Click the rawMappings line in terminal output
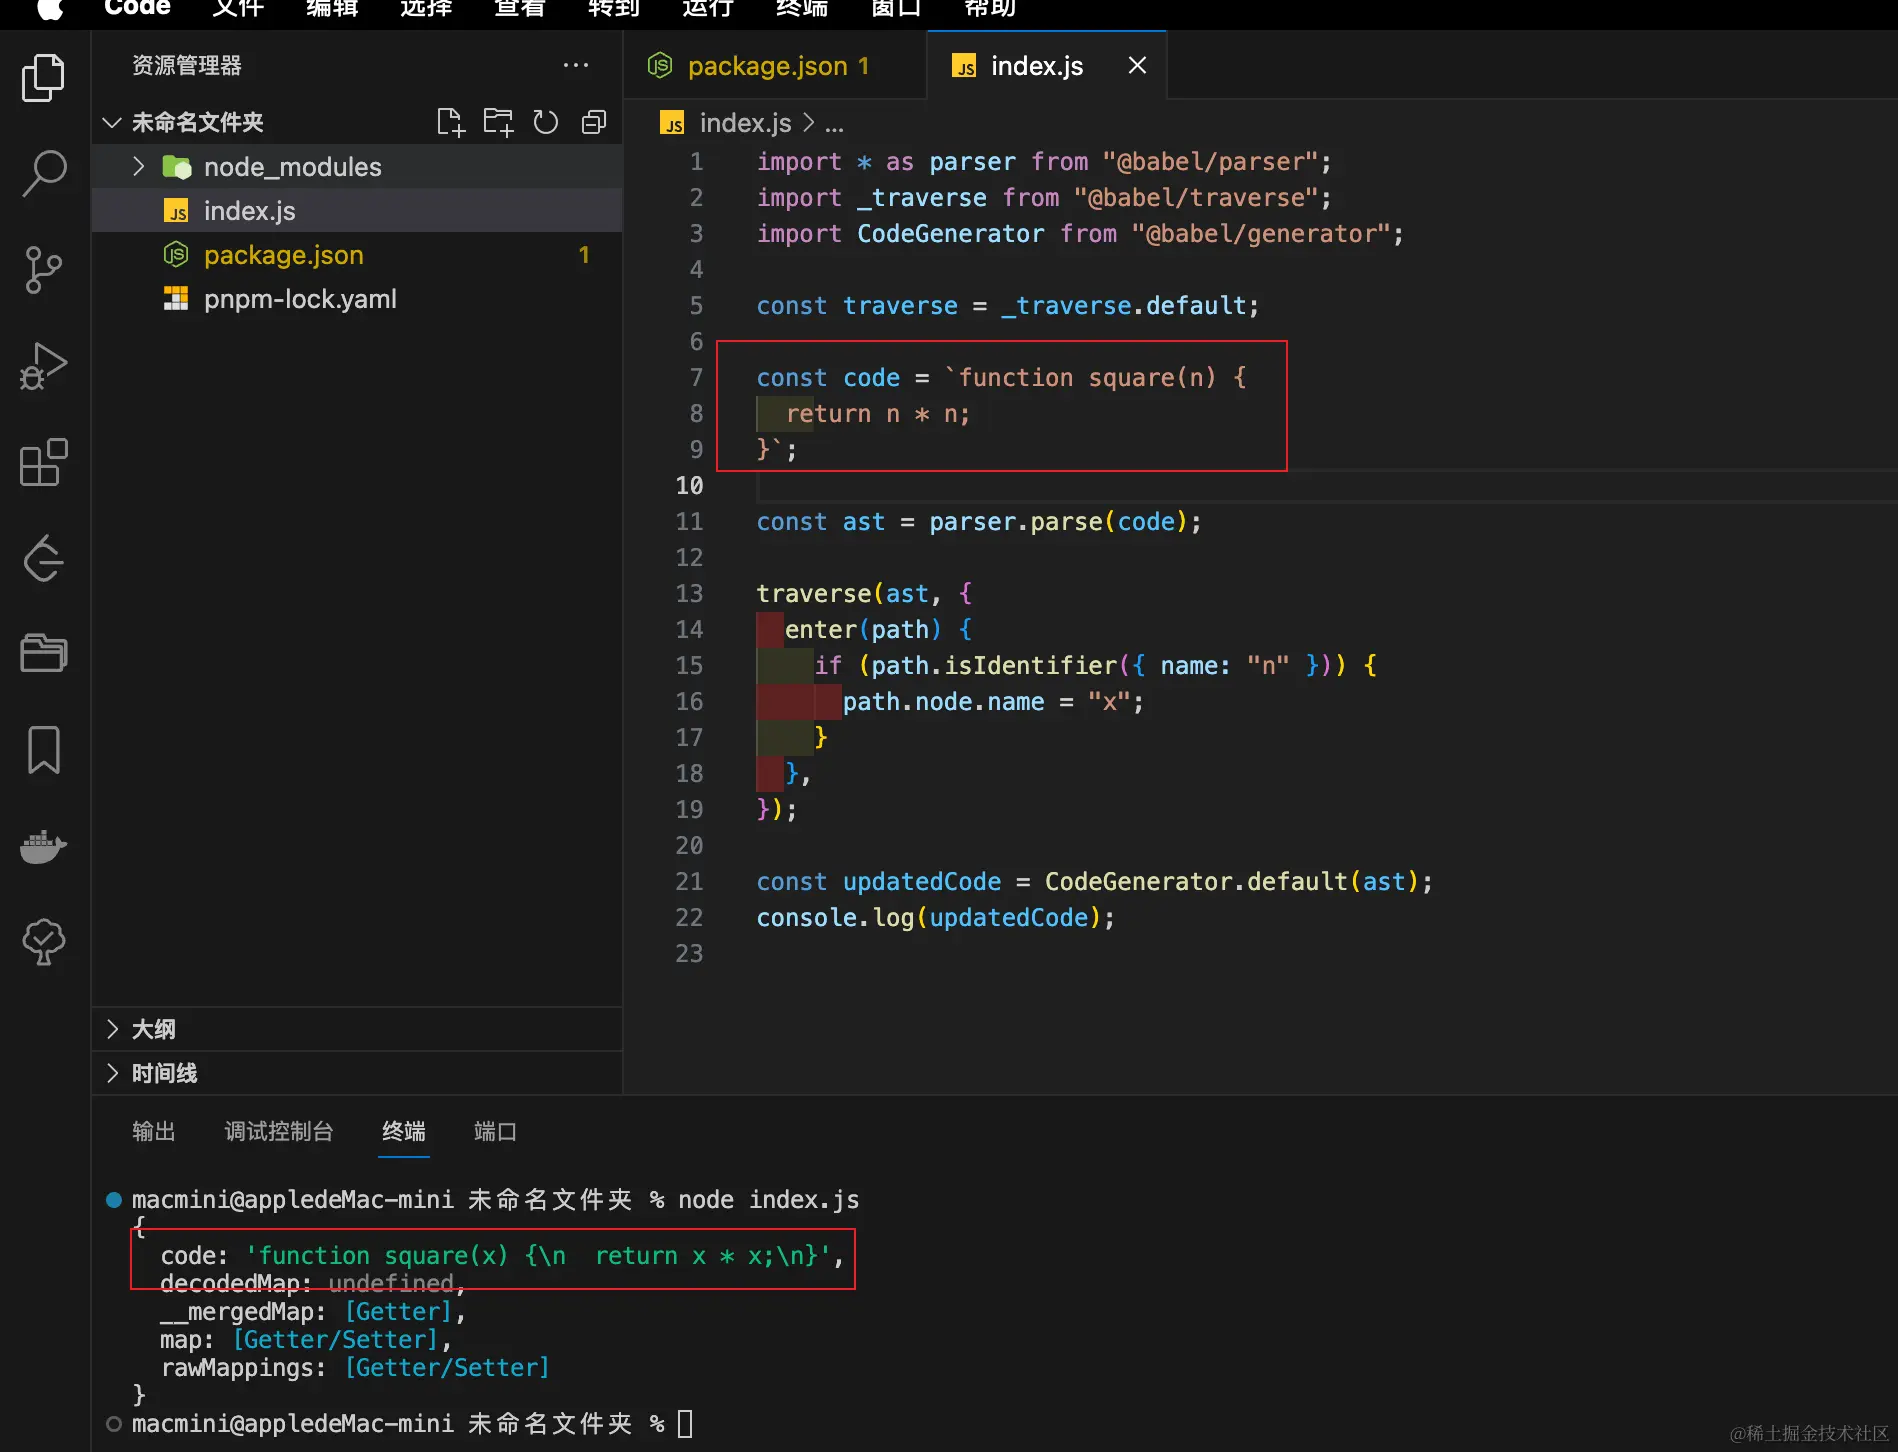Image resolution: width=1898 pixels, height=1452 pixels. point(355,1368)
